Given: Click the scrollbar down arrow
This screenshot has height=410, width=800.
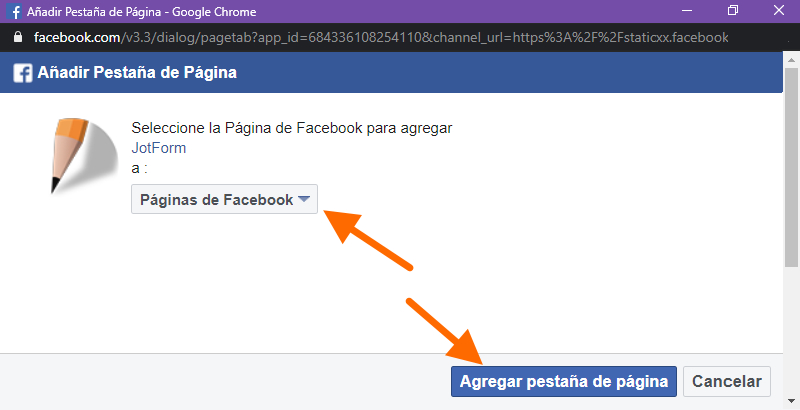Looking at the screenshot, I should [791, 401].
